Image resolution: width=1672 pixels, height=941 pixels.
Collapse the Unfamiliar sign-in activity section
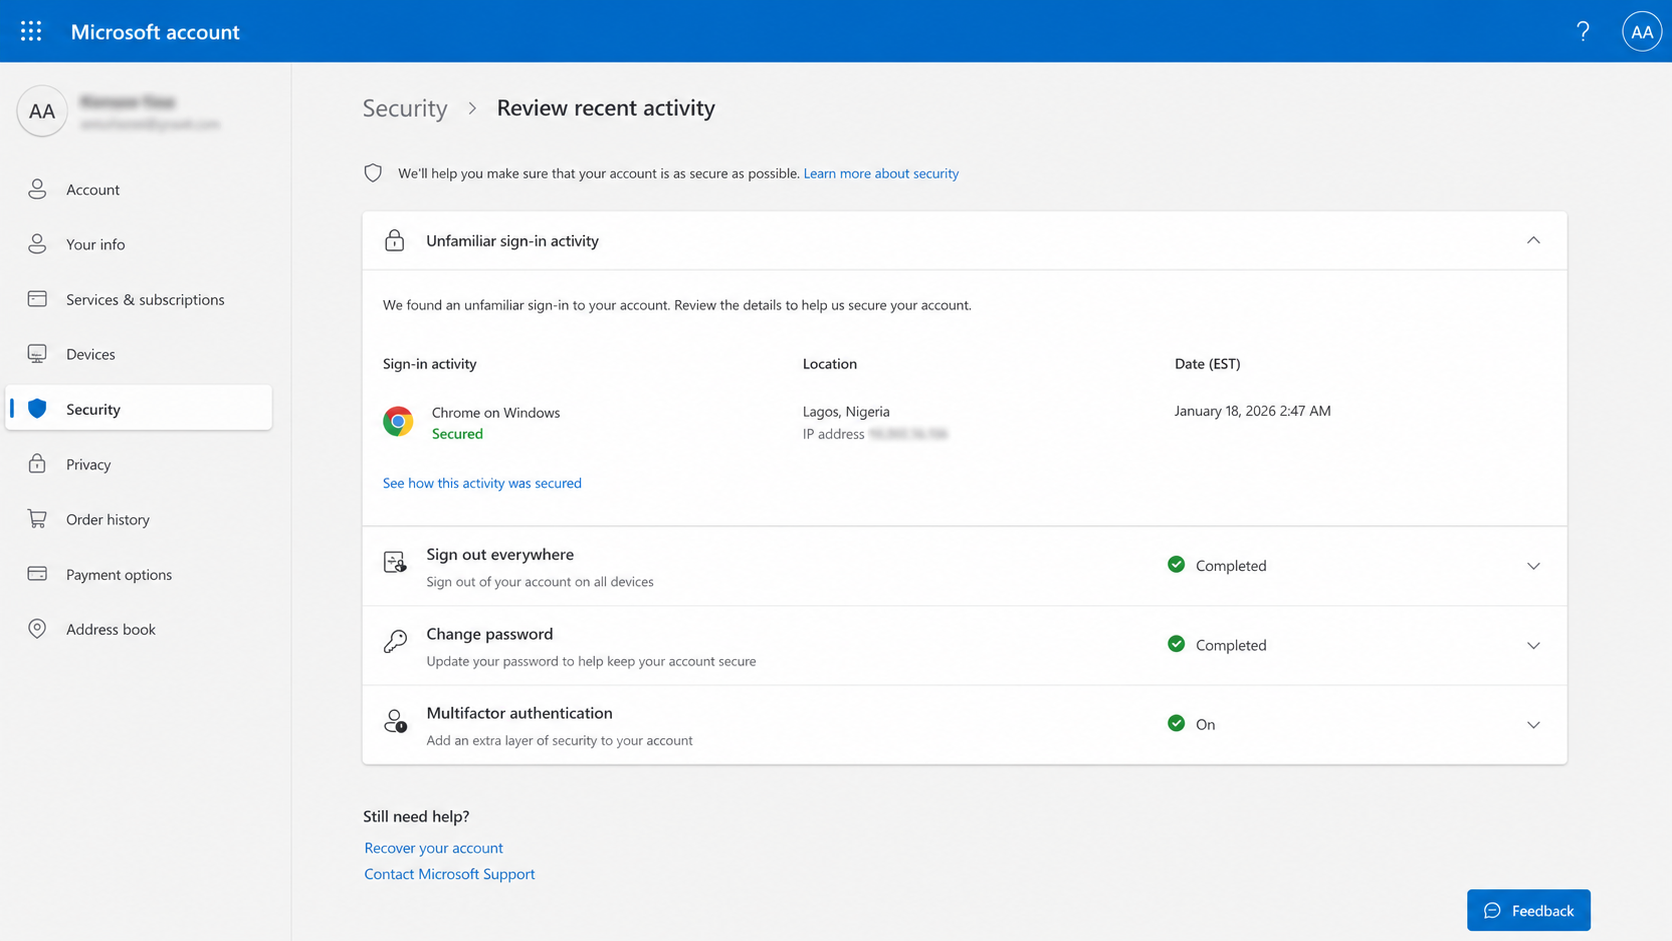pyautogui.click(x=1533, y=240)
